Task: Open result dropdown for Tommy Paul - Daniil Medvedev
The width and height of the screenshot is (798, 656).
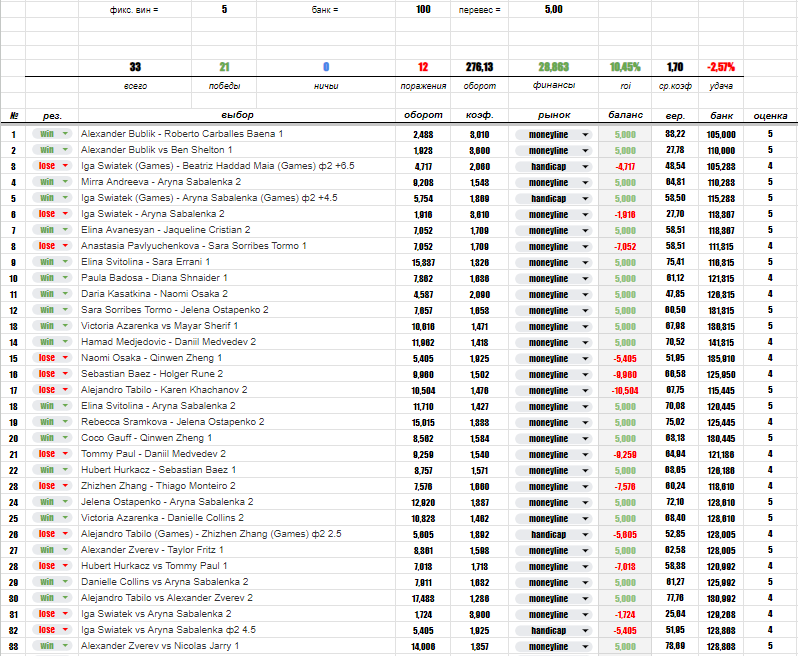Action: tap(51, 454)
